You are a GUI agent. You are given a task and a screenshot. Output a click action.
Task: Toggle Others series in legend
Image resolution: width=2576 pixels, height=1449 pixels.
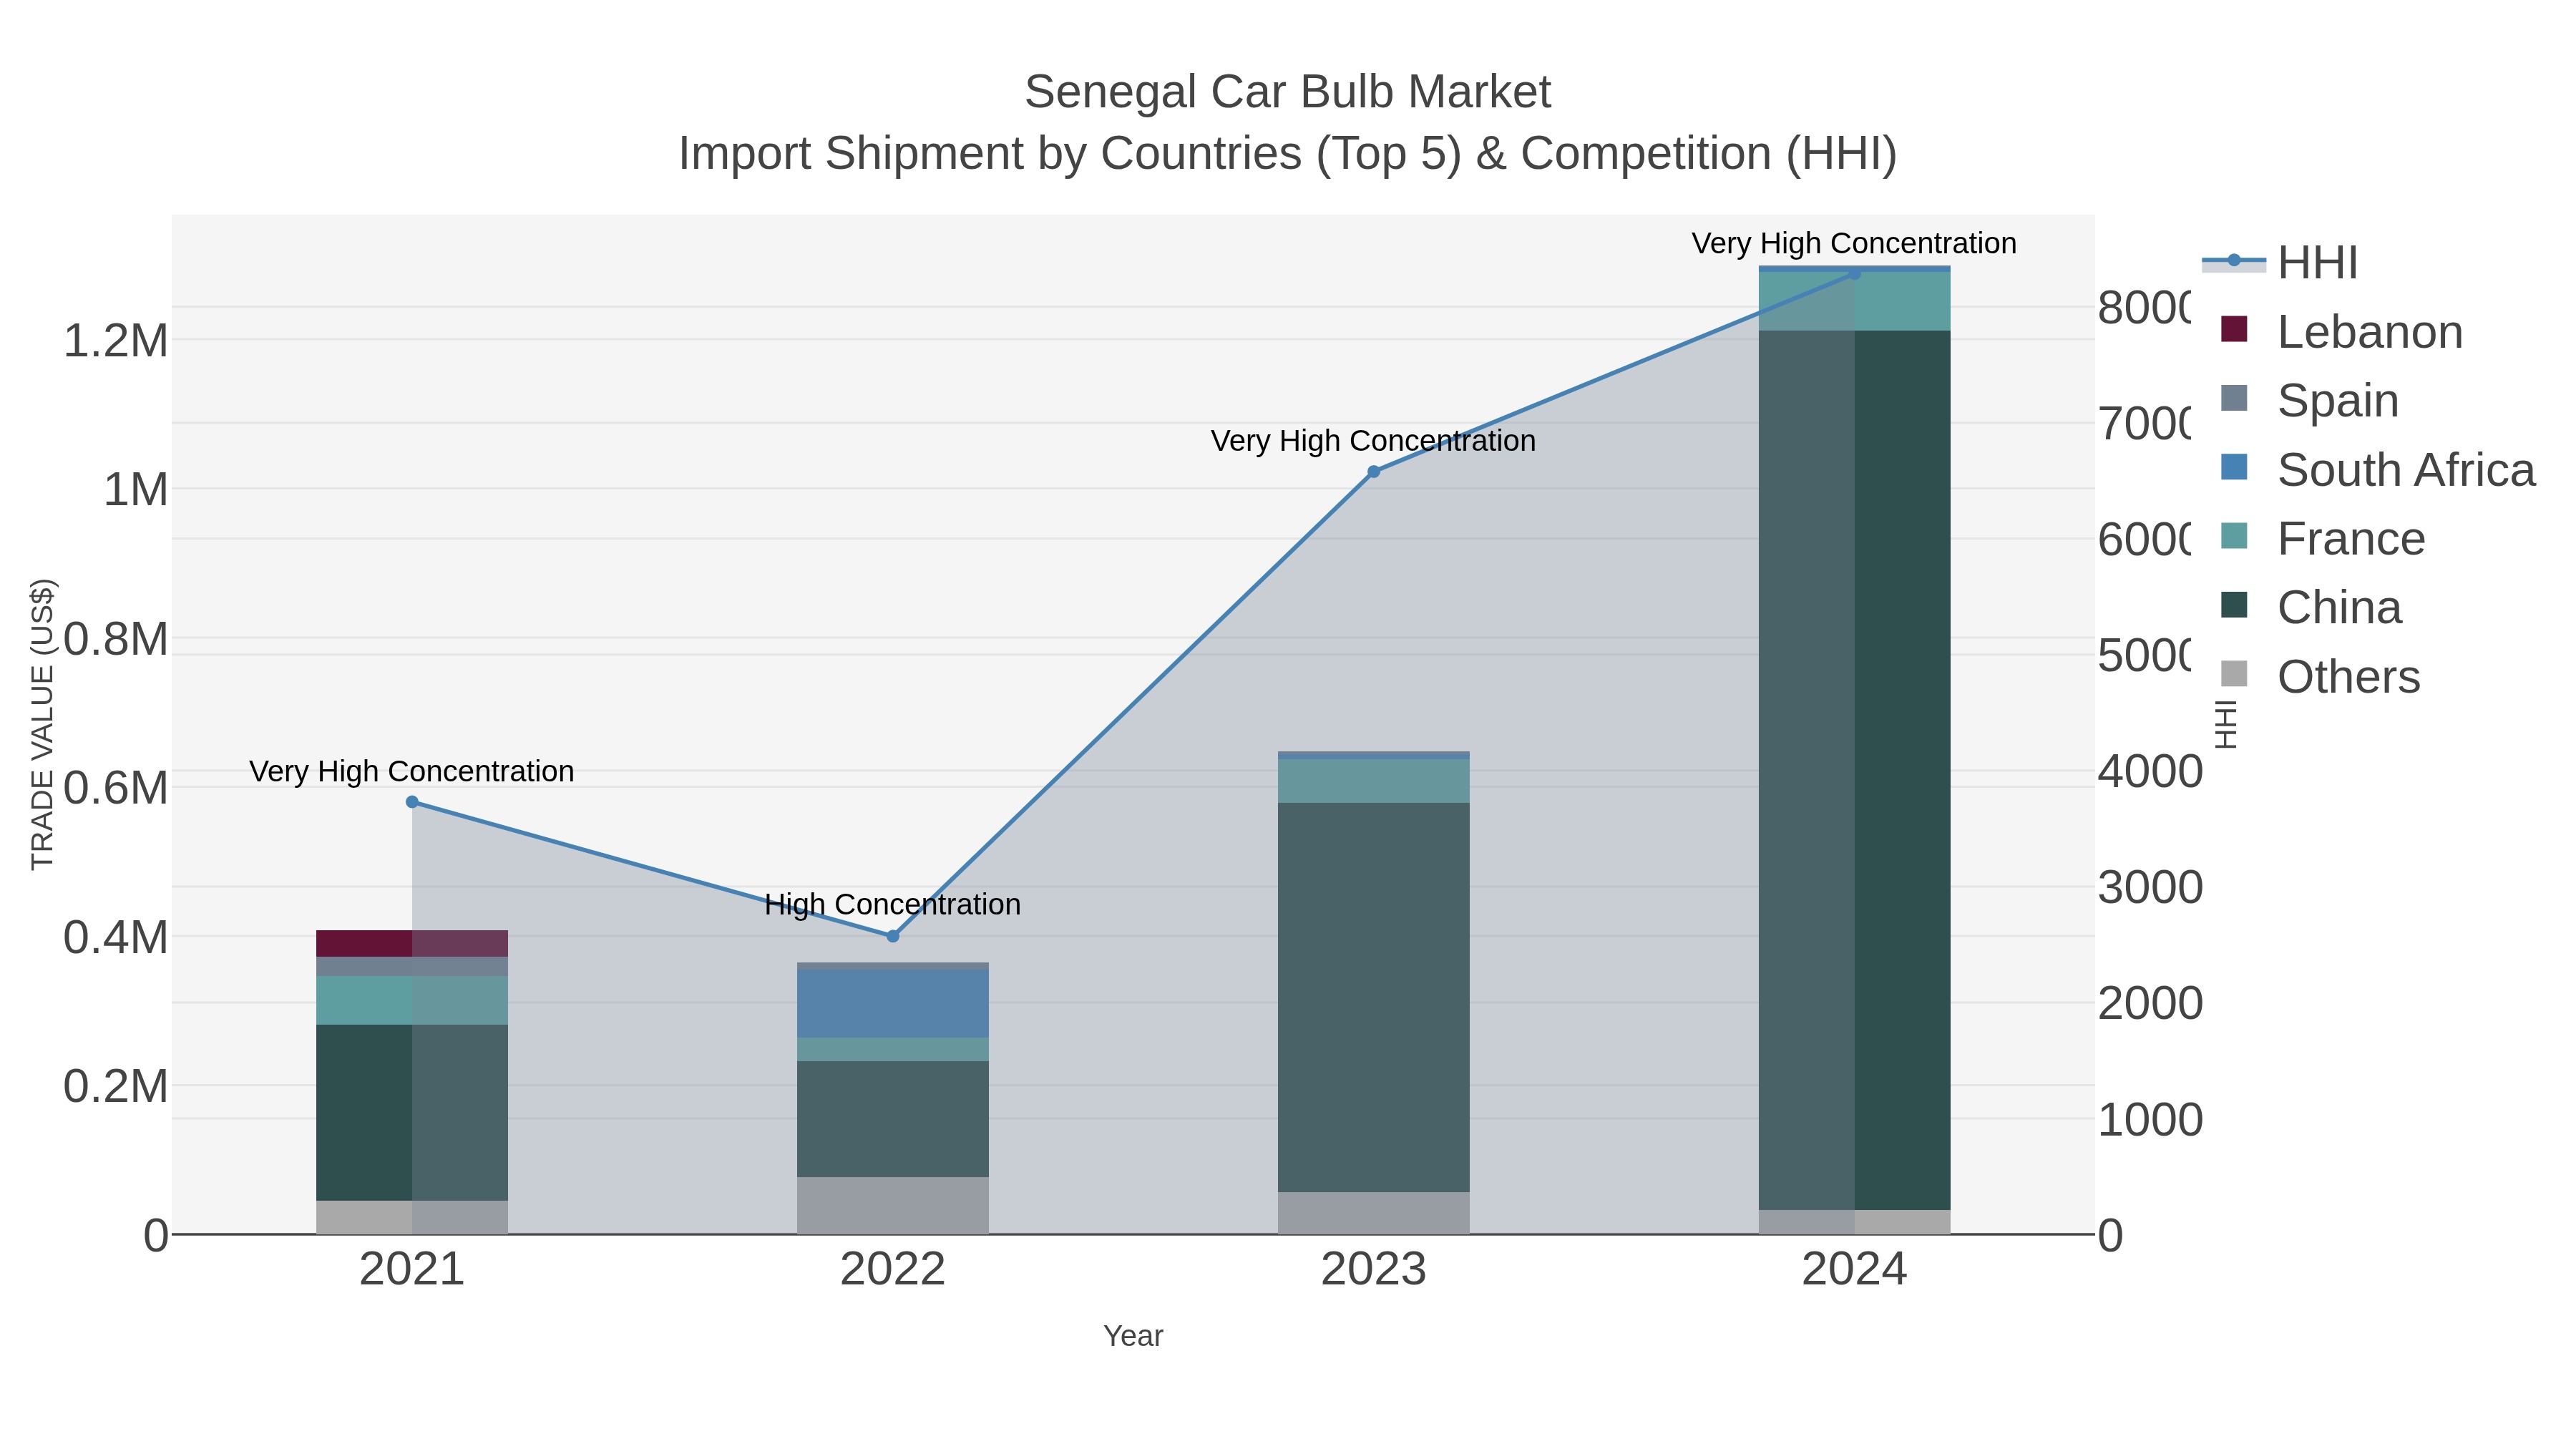coord(2320,677)
